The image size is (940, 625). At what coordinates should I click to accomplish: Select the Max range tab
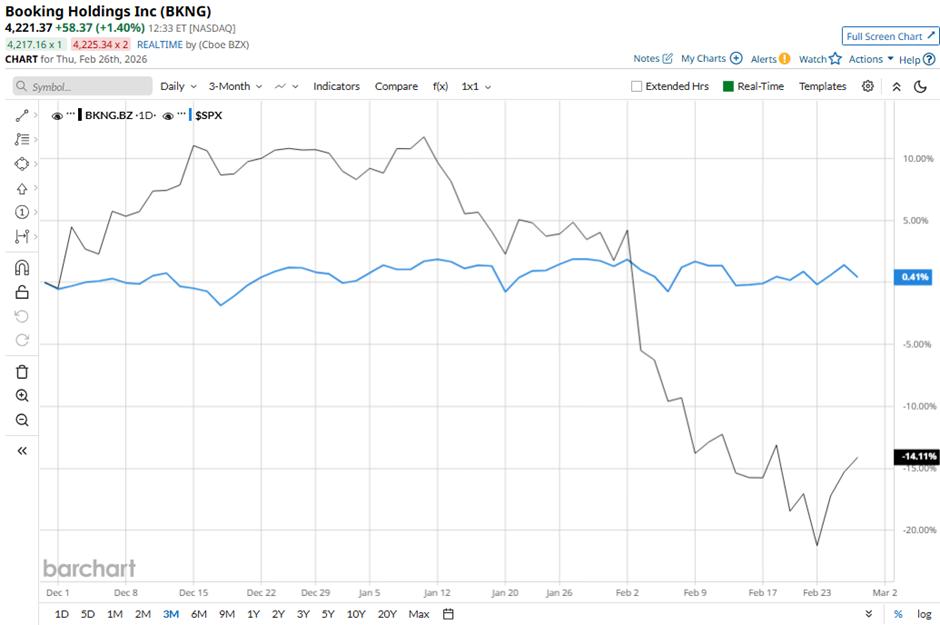tap(418, 614)
